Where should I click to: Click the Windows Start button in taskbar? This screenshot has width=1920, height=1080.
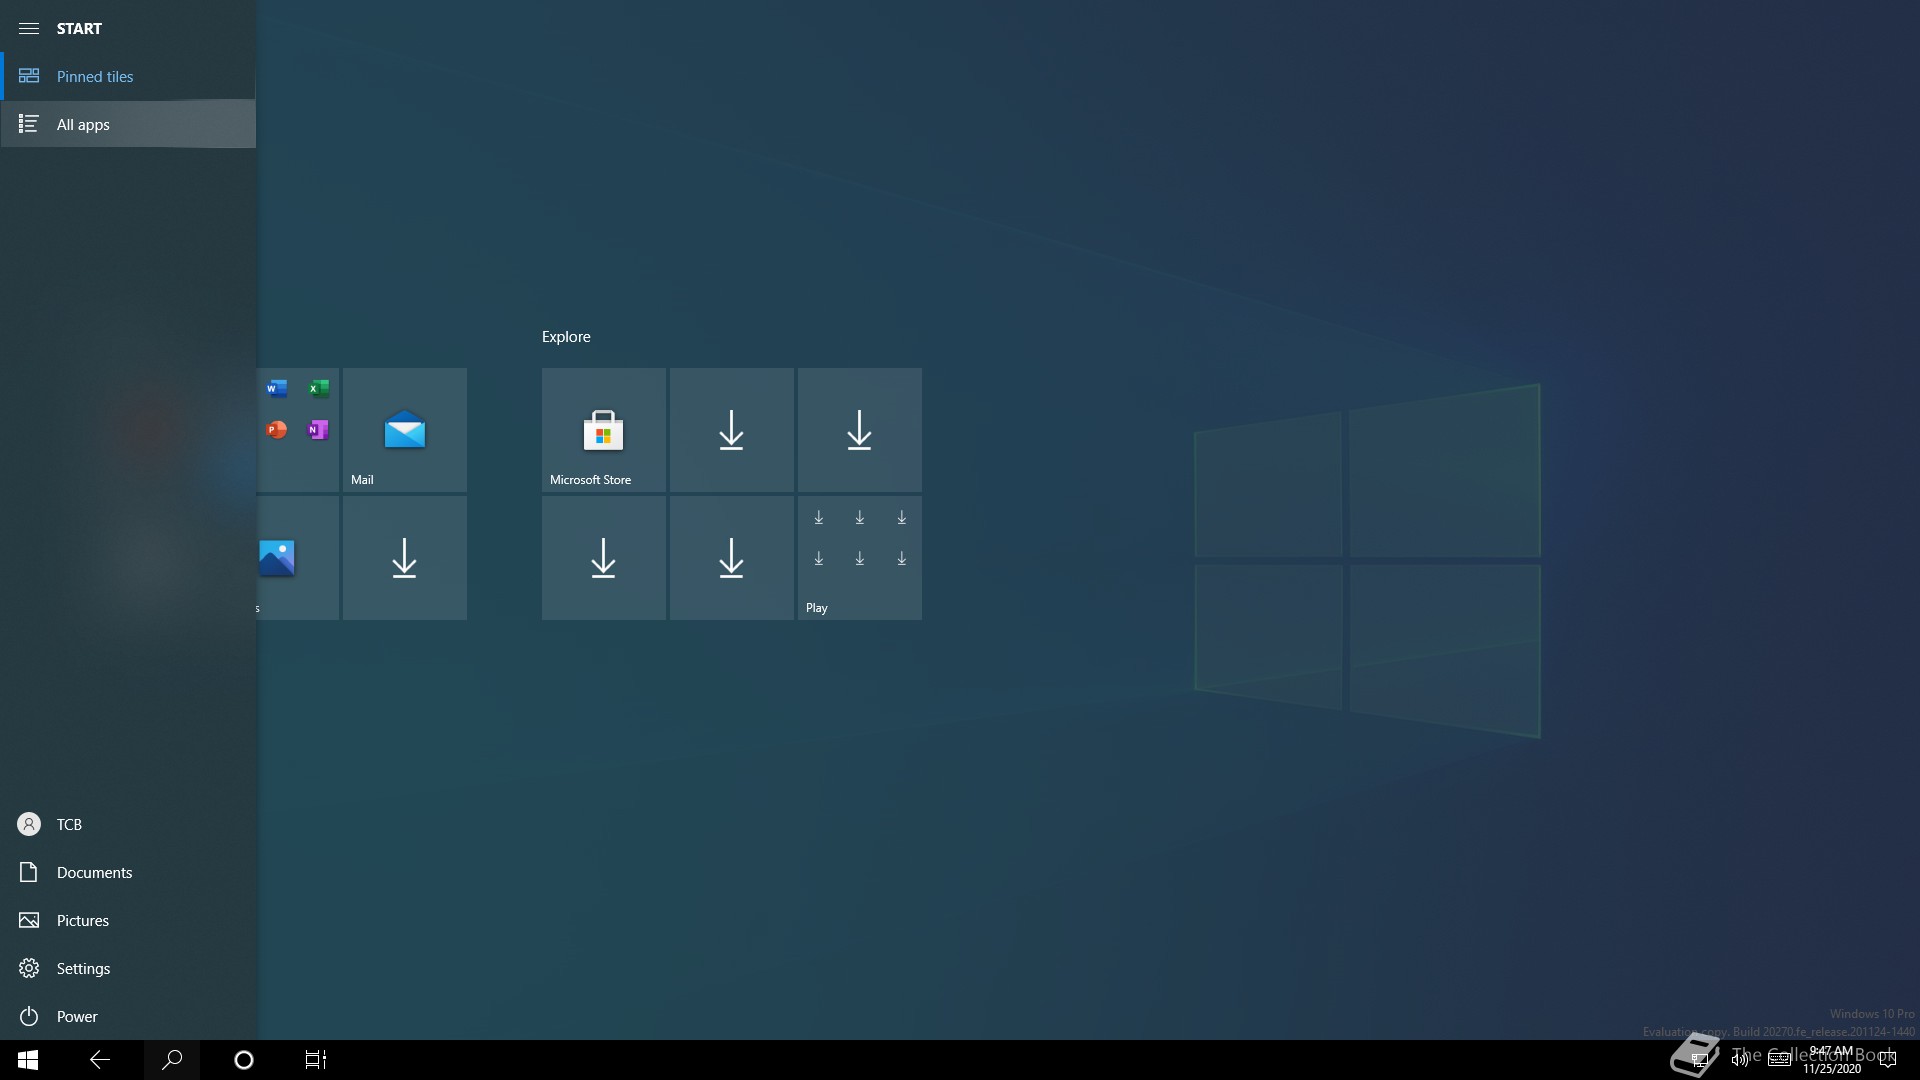tap(28, 1060)
